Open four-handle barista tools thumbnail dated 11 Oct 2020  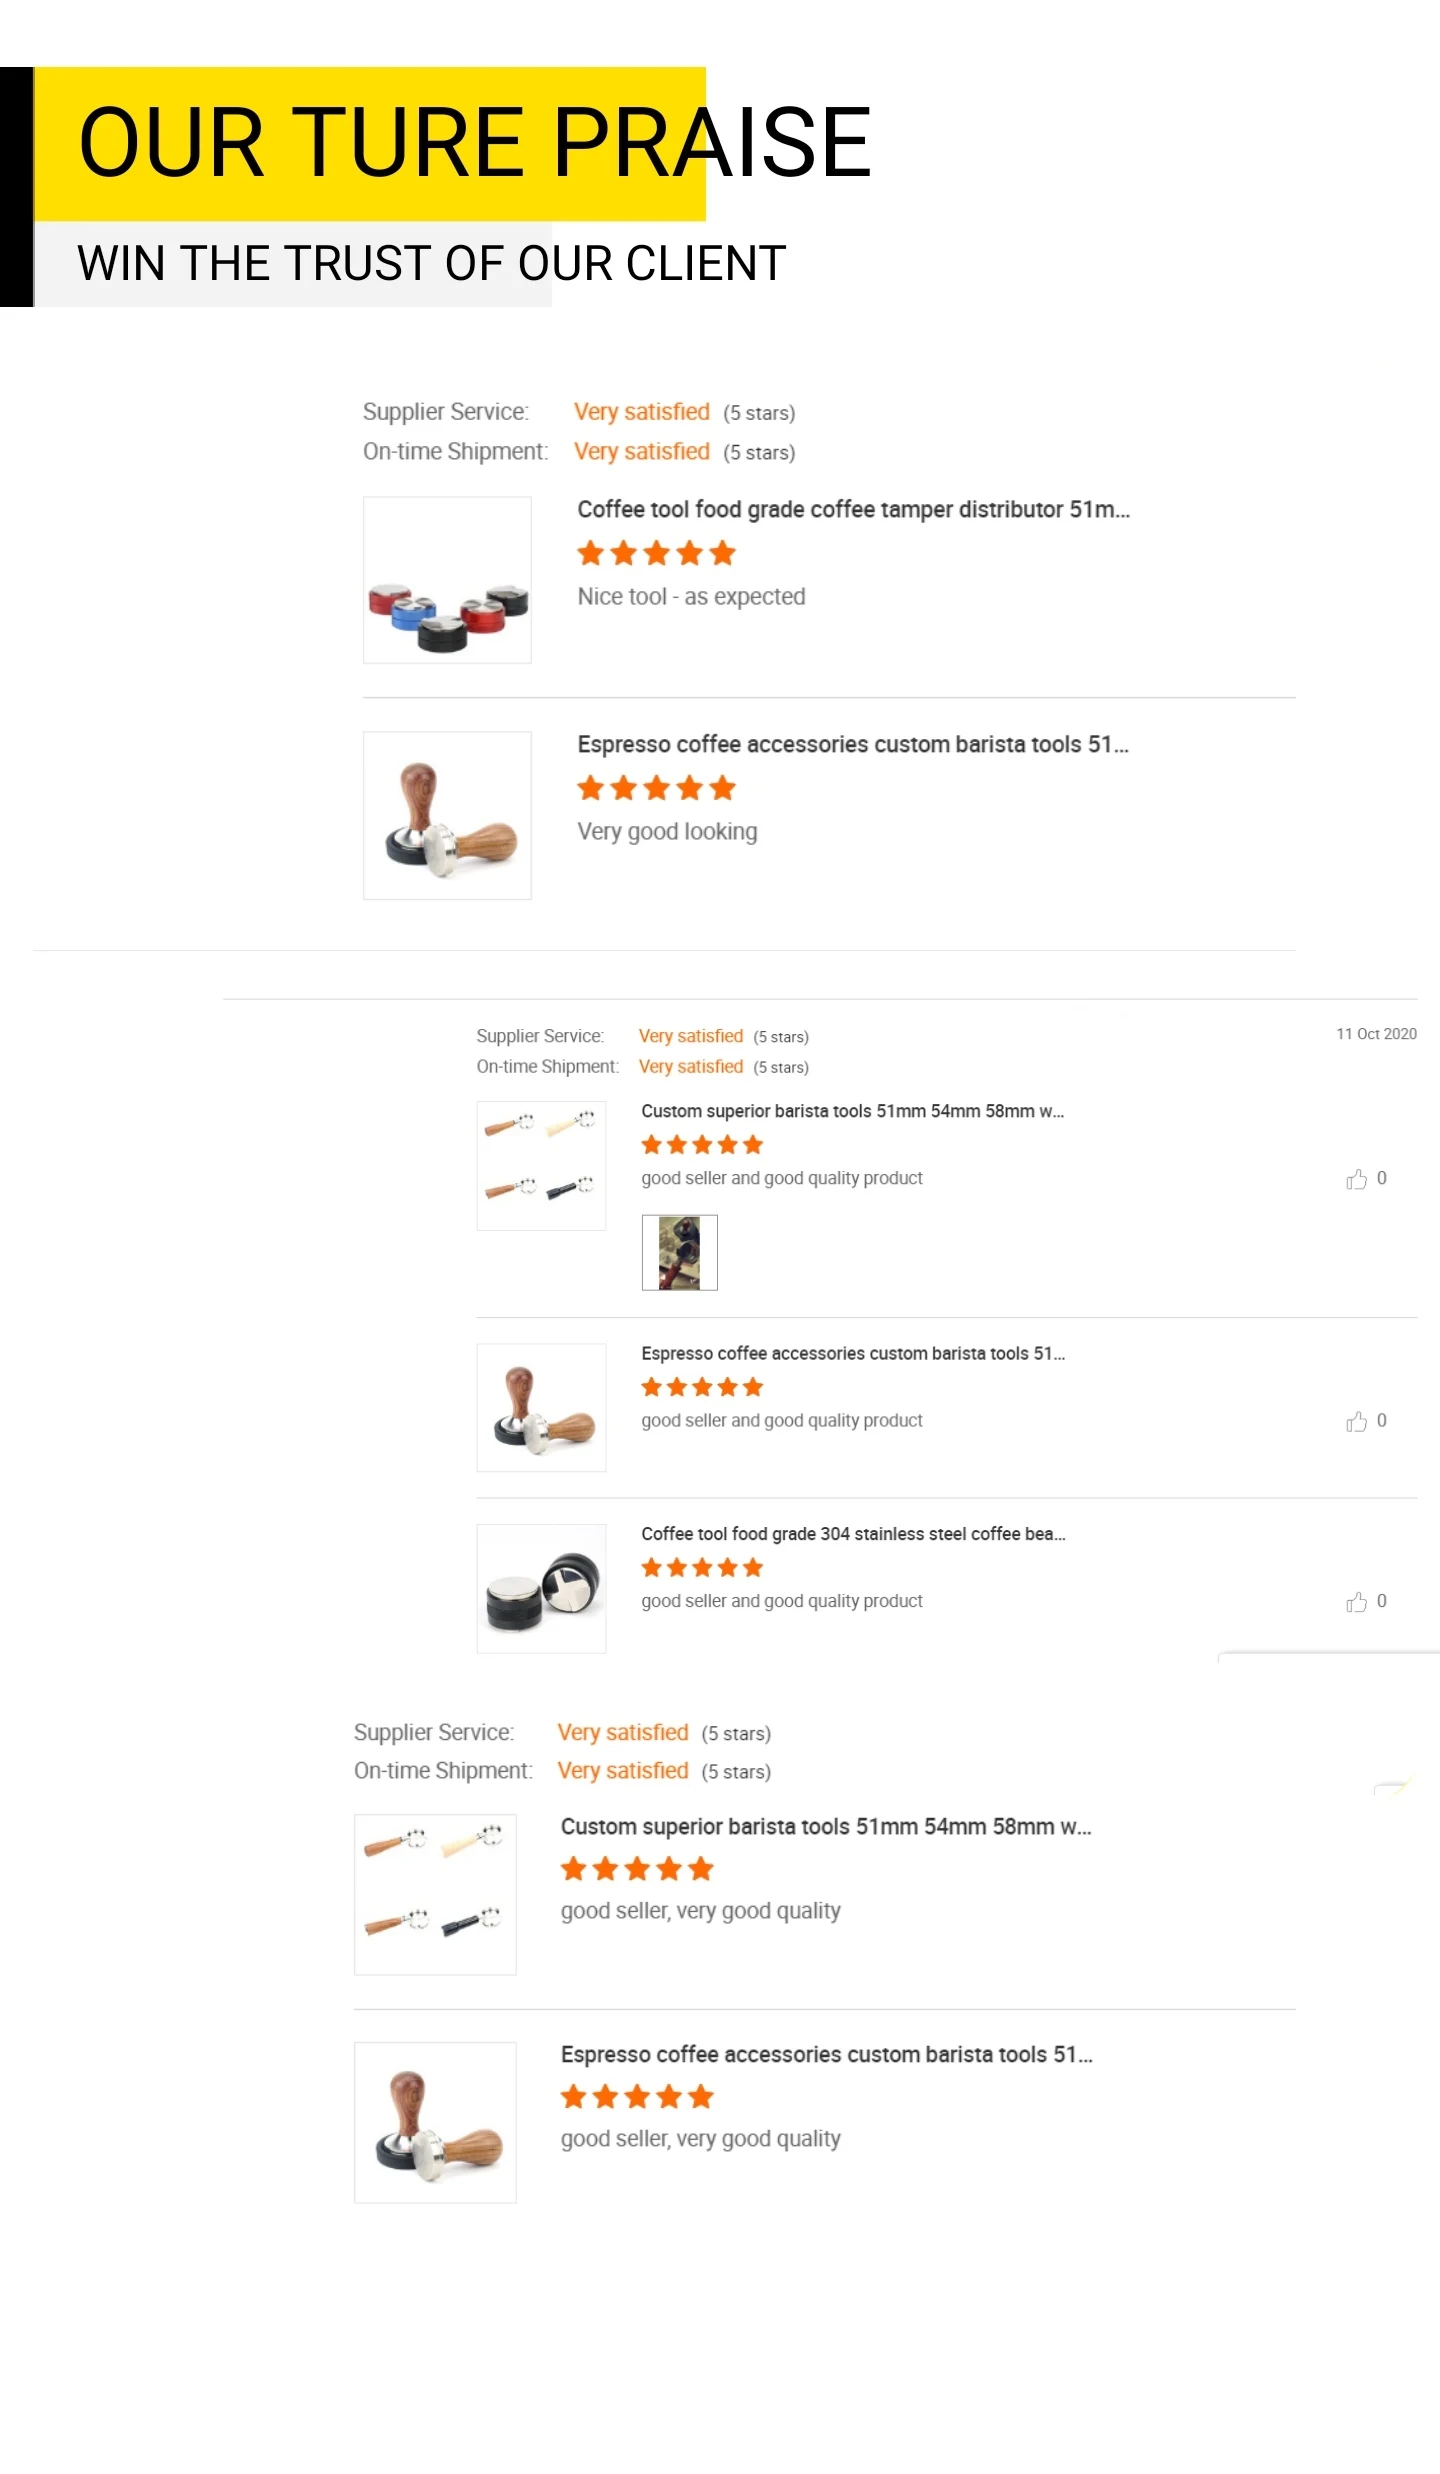pyautogui.click(x=541, y=1165)
